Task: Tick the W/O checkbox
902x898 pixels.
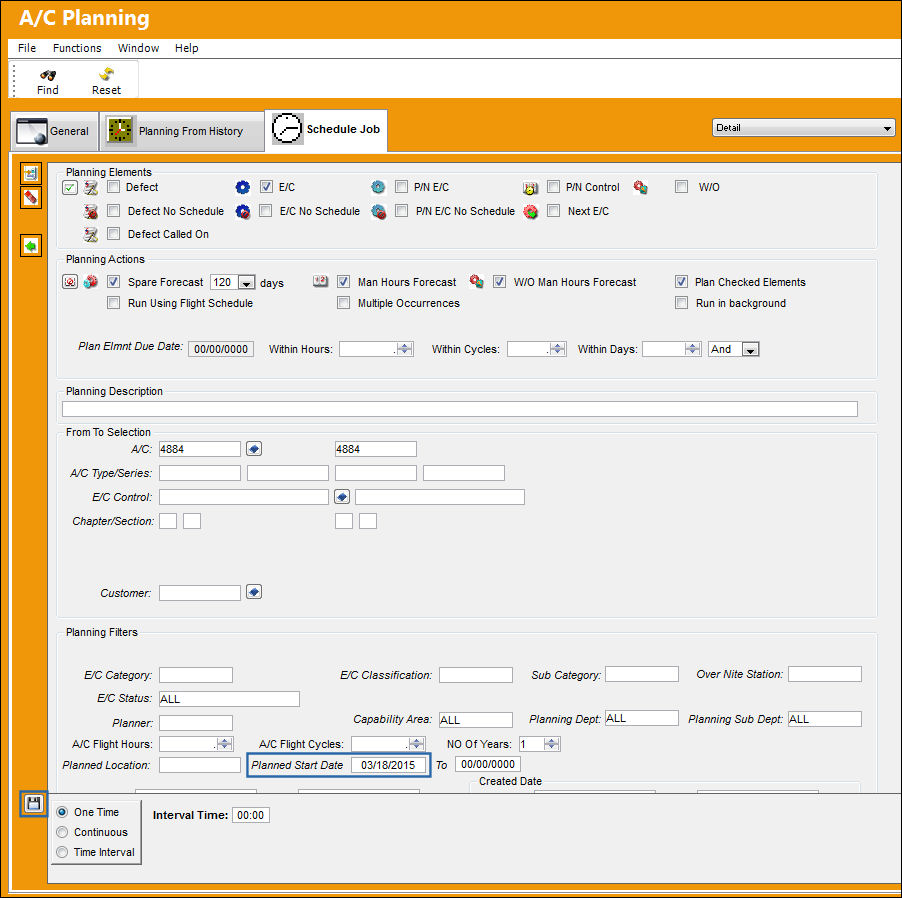Action: coord(682,187)
